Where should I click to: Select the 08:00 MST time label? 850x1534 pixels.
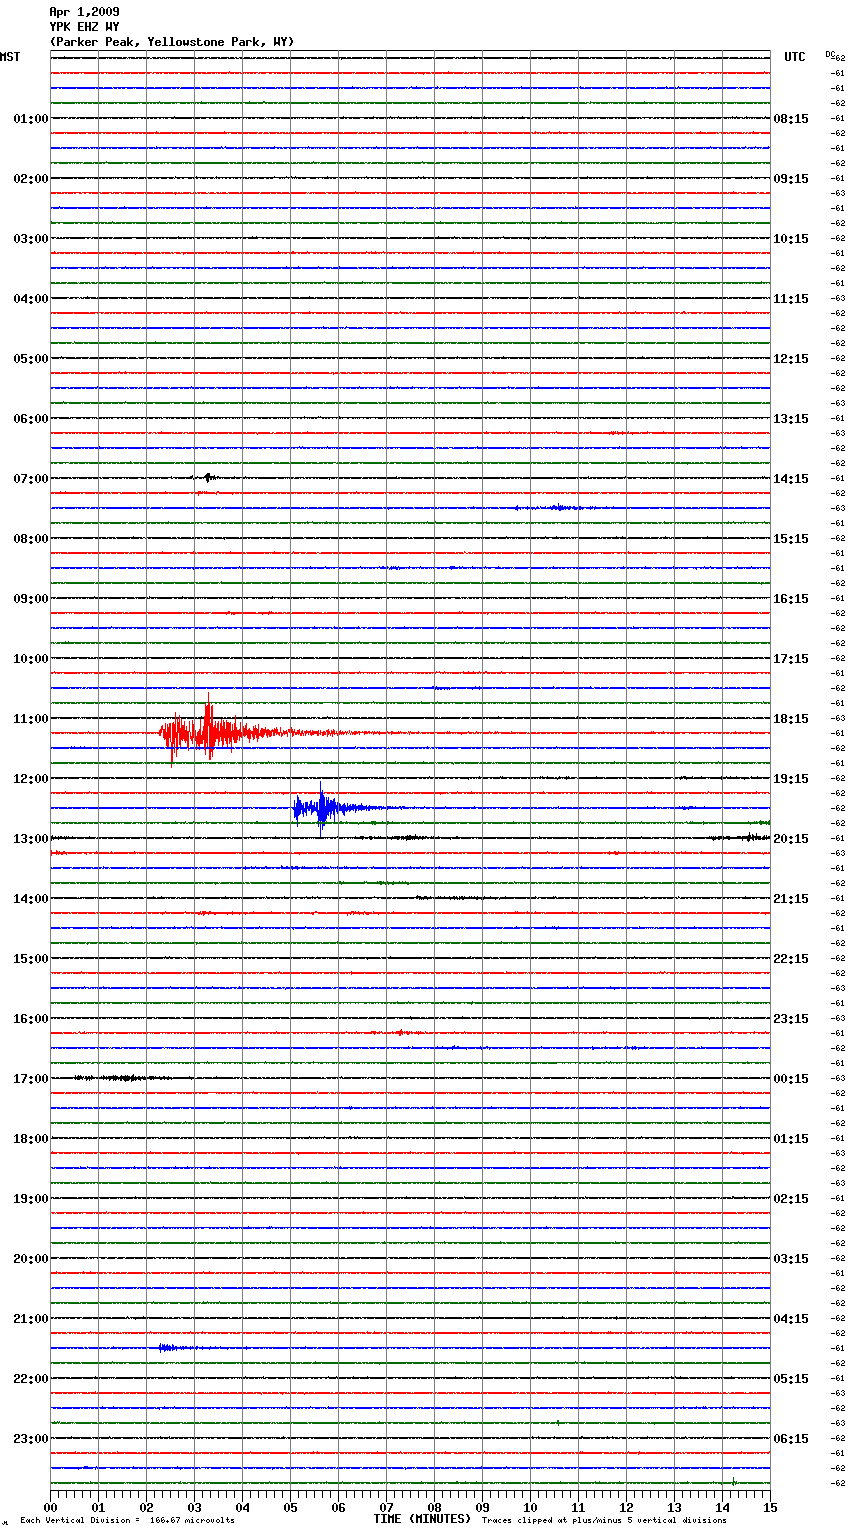pyautogui.click(x=30, y=539)
